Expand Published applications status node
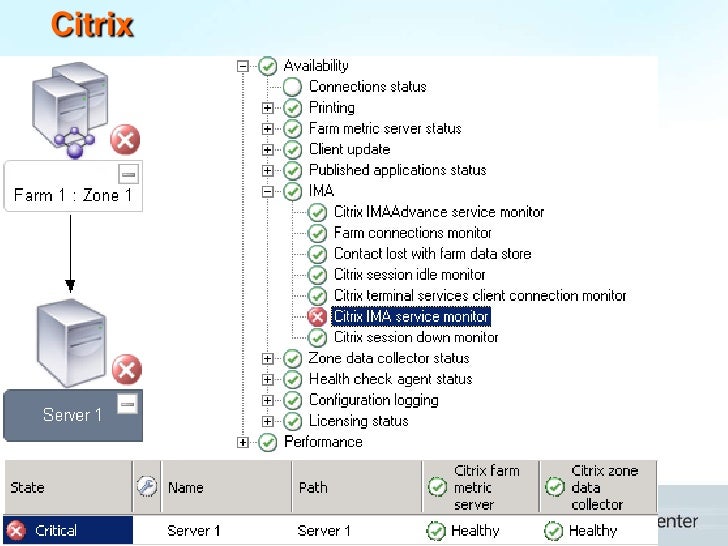 coord(267,170)
